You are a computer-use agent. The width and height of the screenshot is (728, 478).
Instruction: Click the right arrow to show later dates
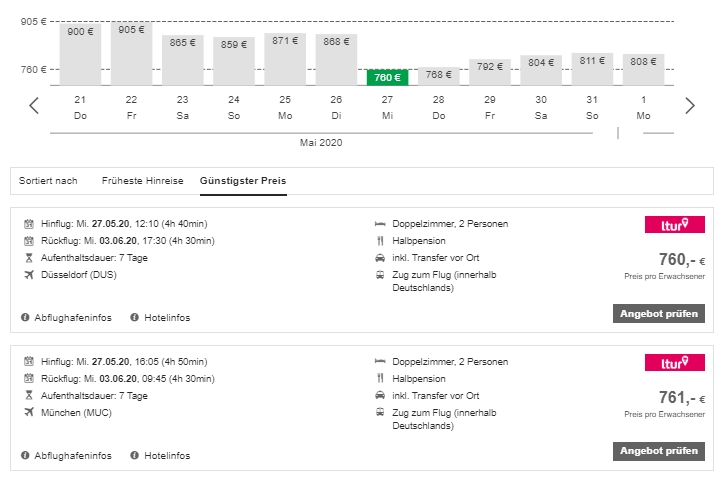tap(689, 106)
